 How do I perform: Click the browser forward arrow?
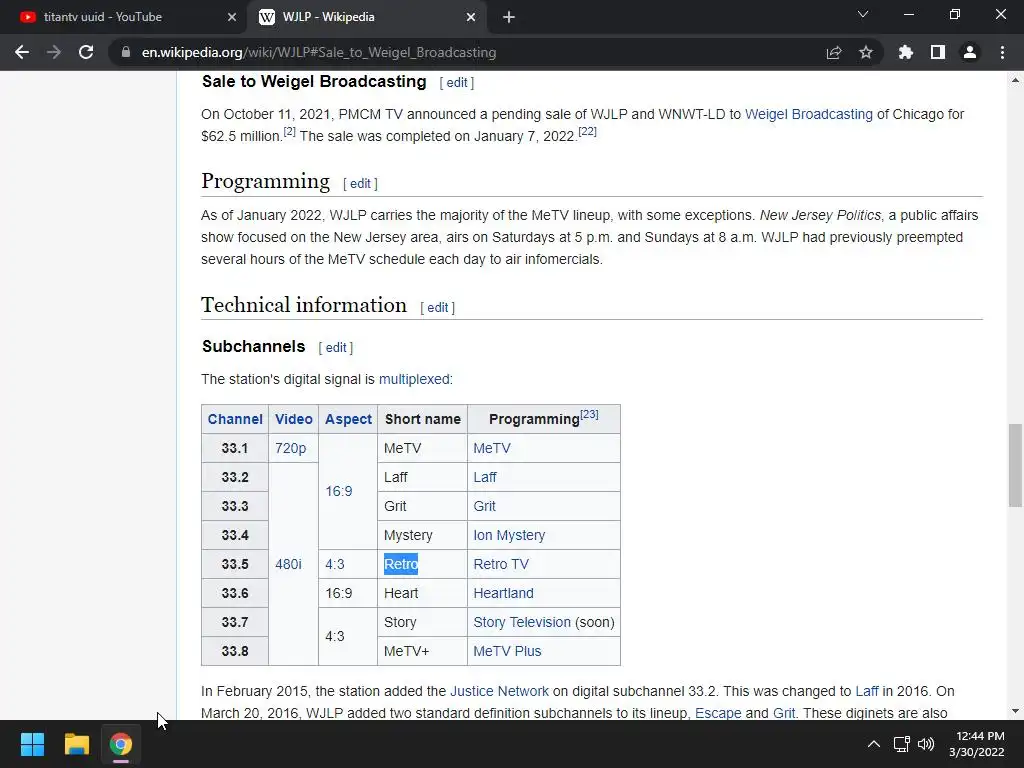coord(54,52)
